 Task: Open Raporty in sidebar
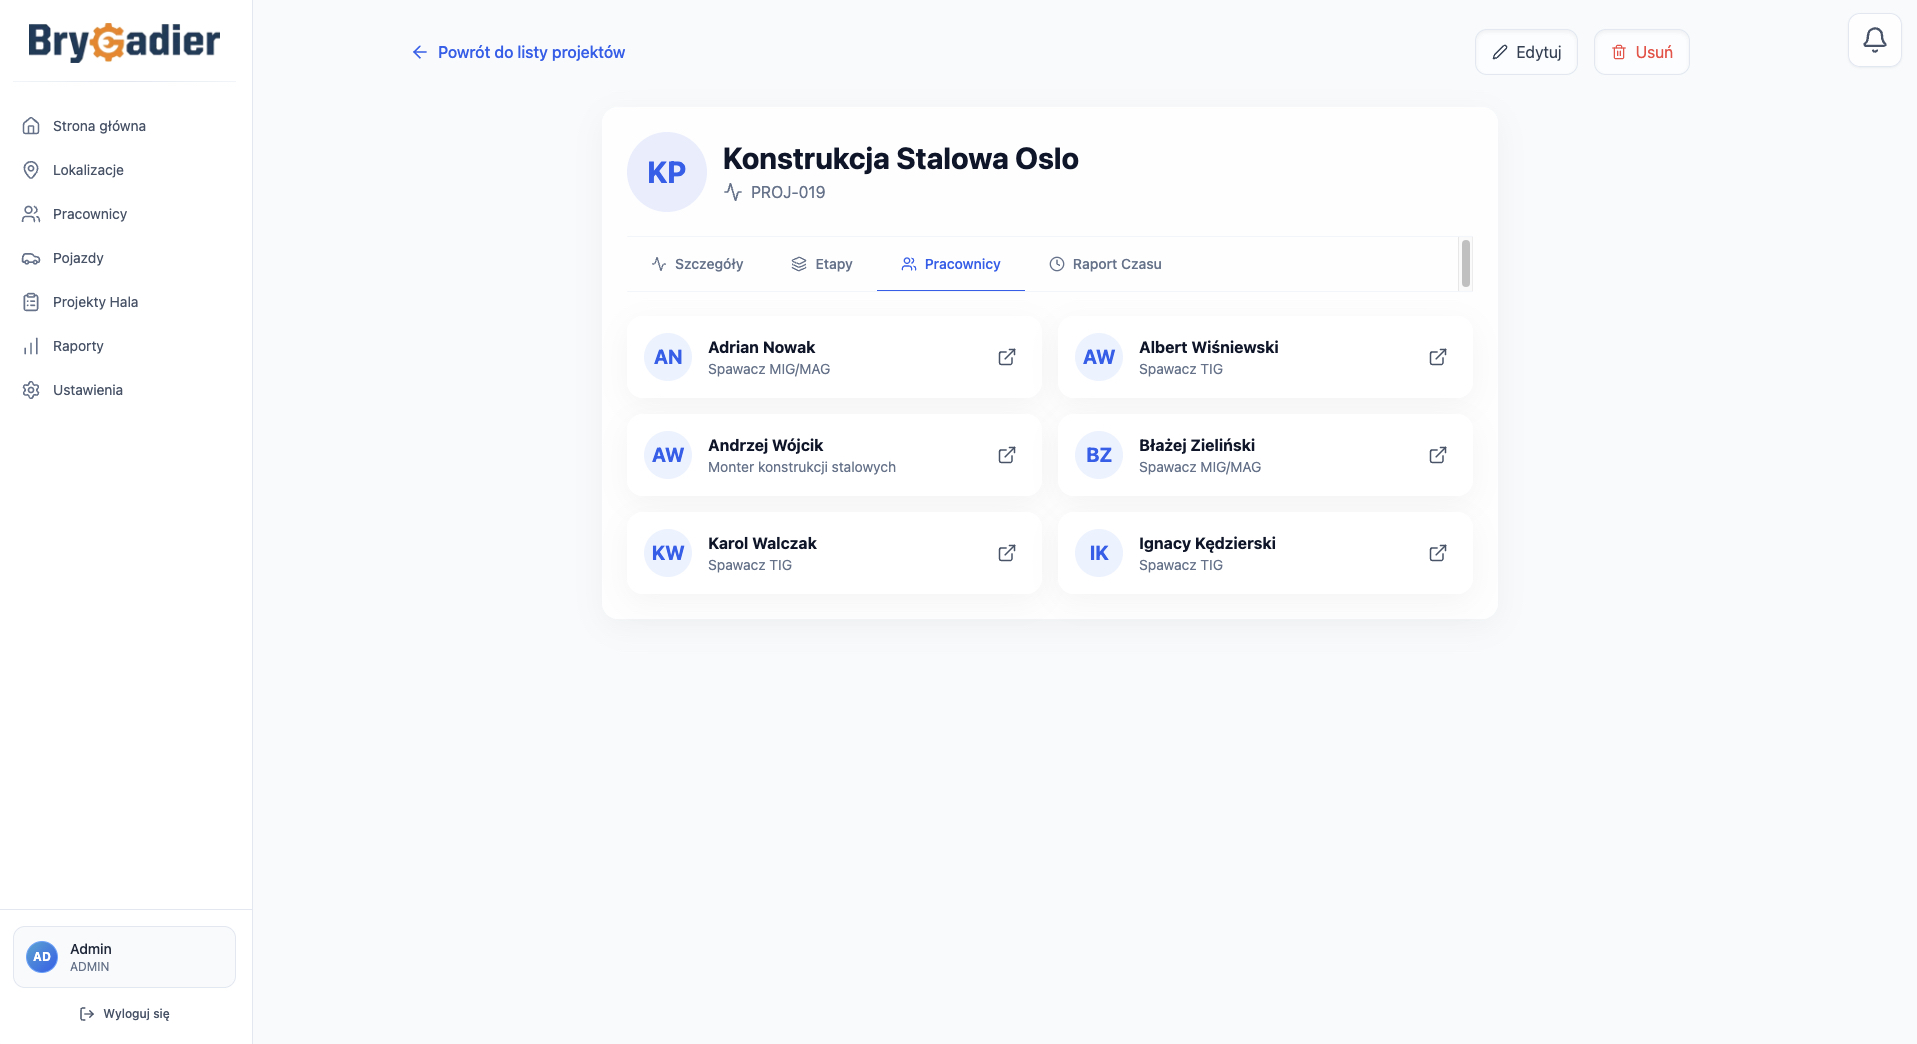(124, 346)
